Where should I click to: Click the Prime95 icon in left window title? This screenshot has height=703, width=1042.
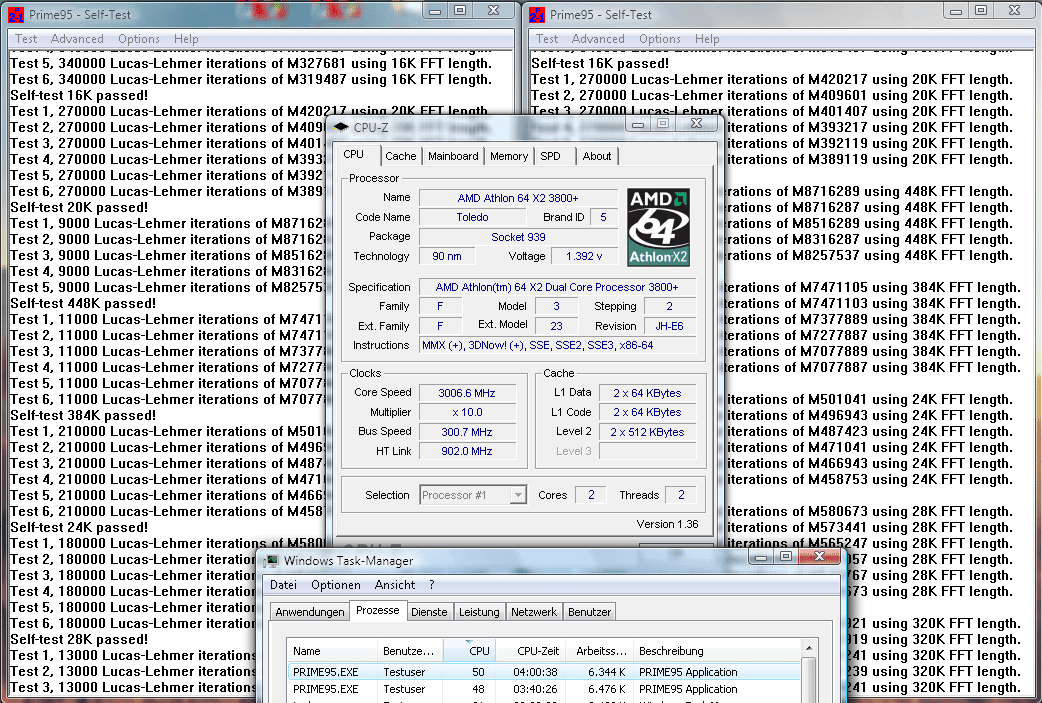click(15, 15)
